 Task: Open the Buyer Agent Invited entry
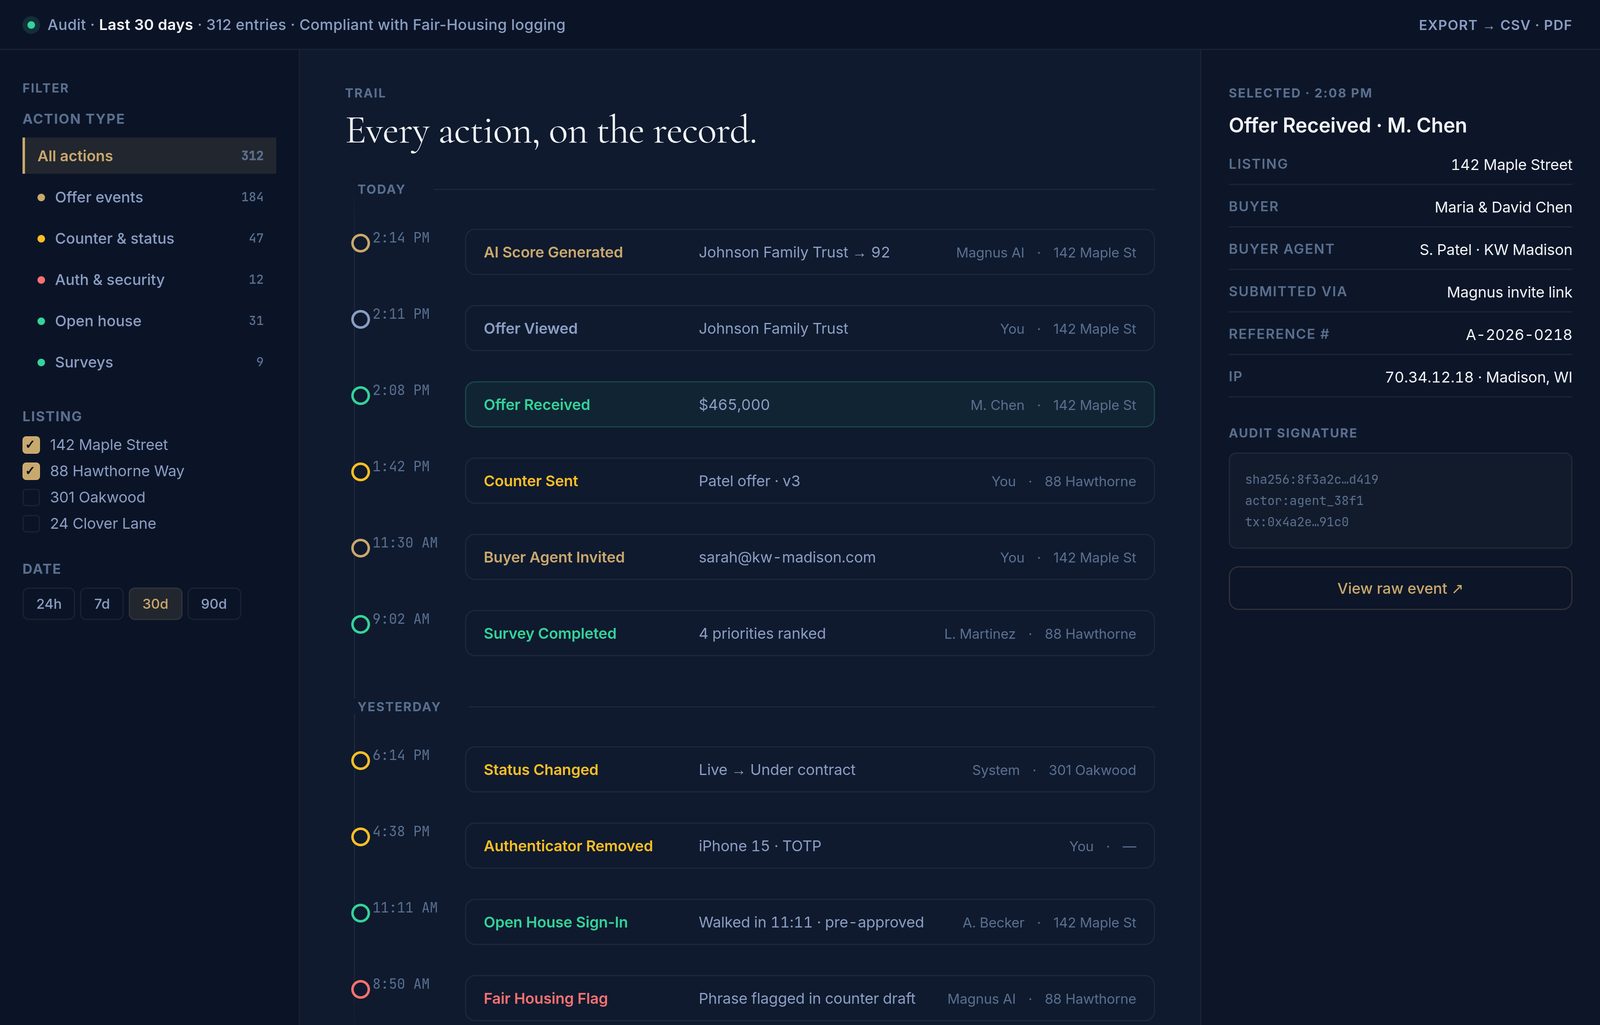[x=810, y=557]
